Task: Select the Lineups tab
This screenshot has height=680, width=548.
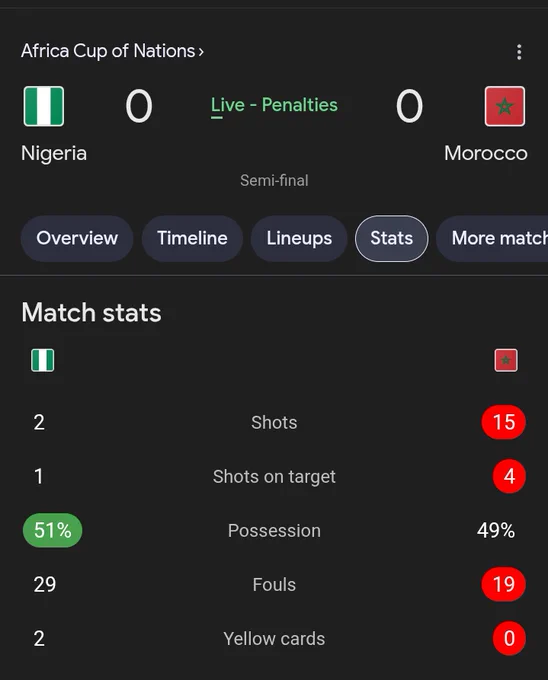Action: point(299,239)
